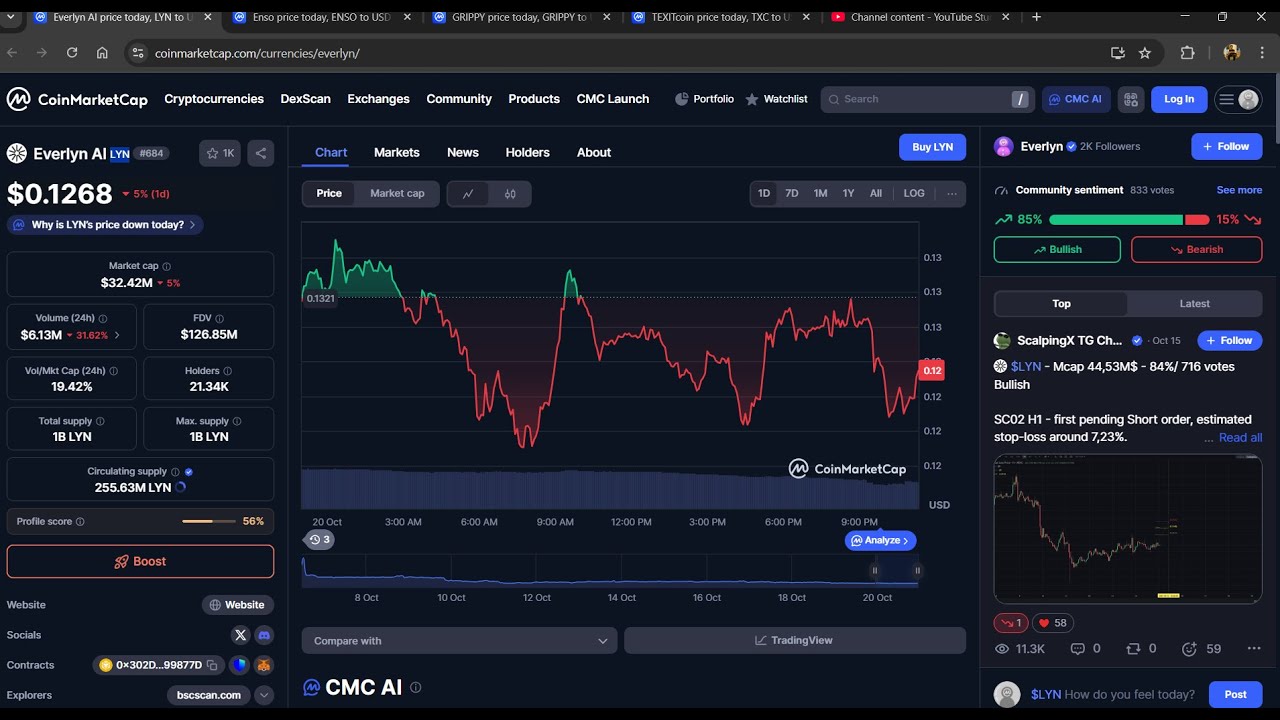Vote Bullish sentiment

coord(1057,250)
